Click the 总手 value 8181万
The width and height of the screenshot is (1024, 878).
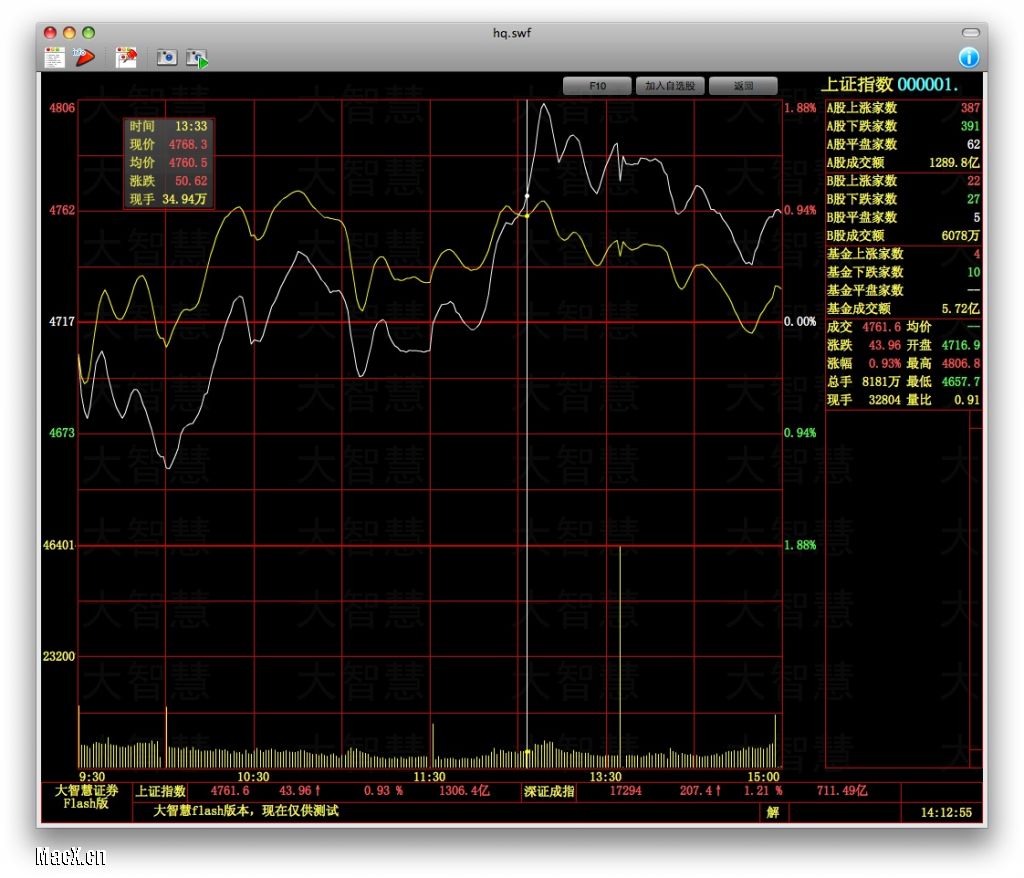(x=881, y=382)
